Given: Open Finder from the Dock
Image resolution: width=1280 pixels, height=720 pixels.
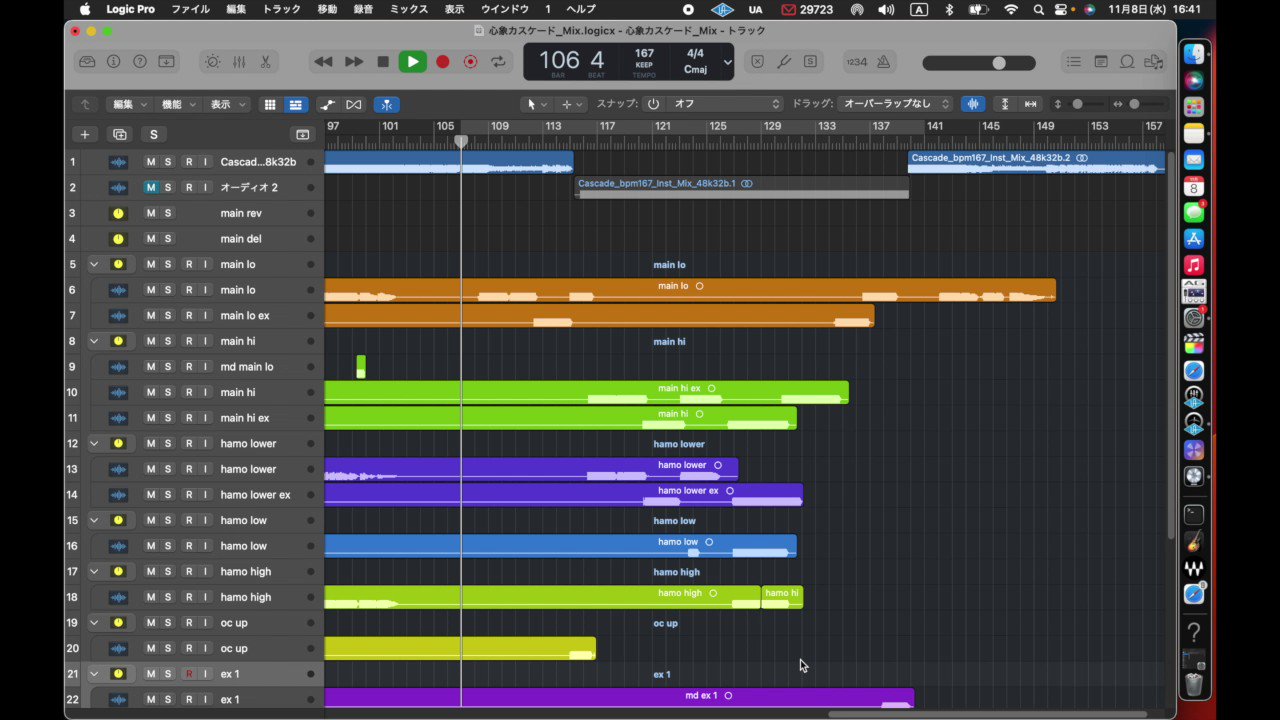Looking at the screenshot, I should point(1194,54).
